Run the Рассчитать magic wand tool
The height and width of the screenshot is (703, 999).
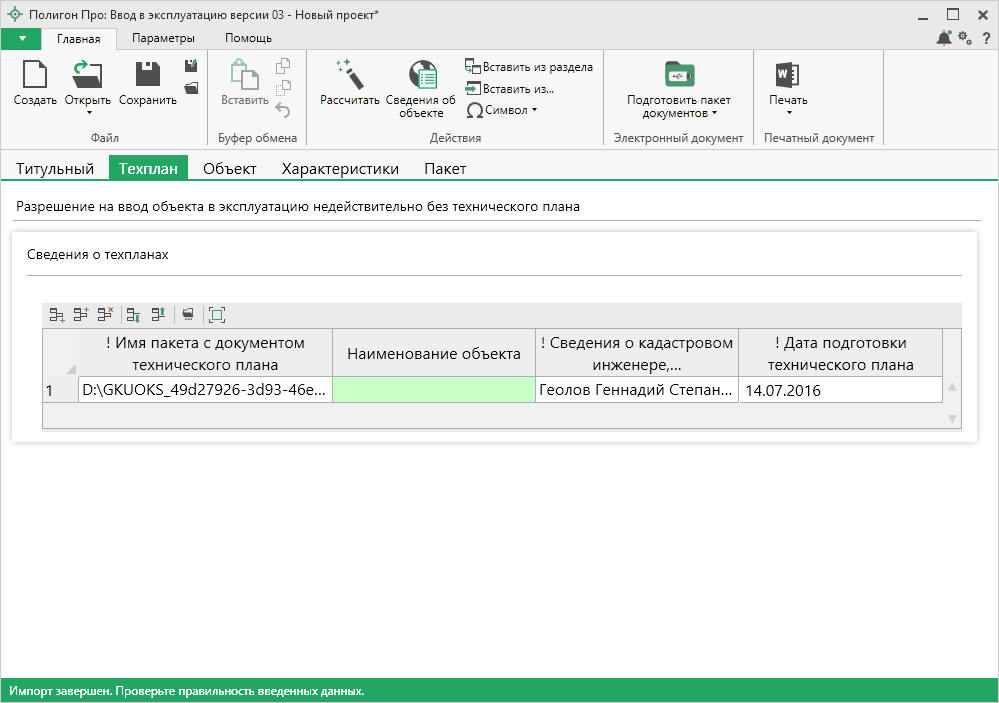[x=349, y=75]
